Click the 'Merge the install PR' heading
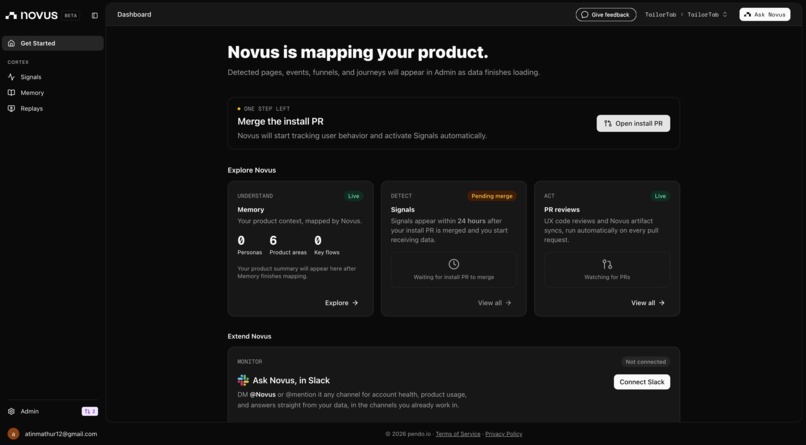The width and height of the screenshot is (806, 445). point(281,121)
